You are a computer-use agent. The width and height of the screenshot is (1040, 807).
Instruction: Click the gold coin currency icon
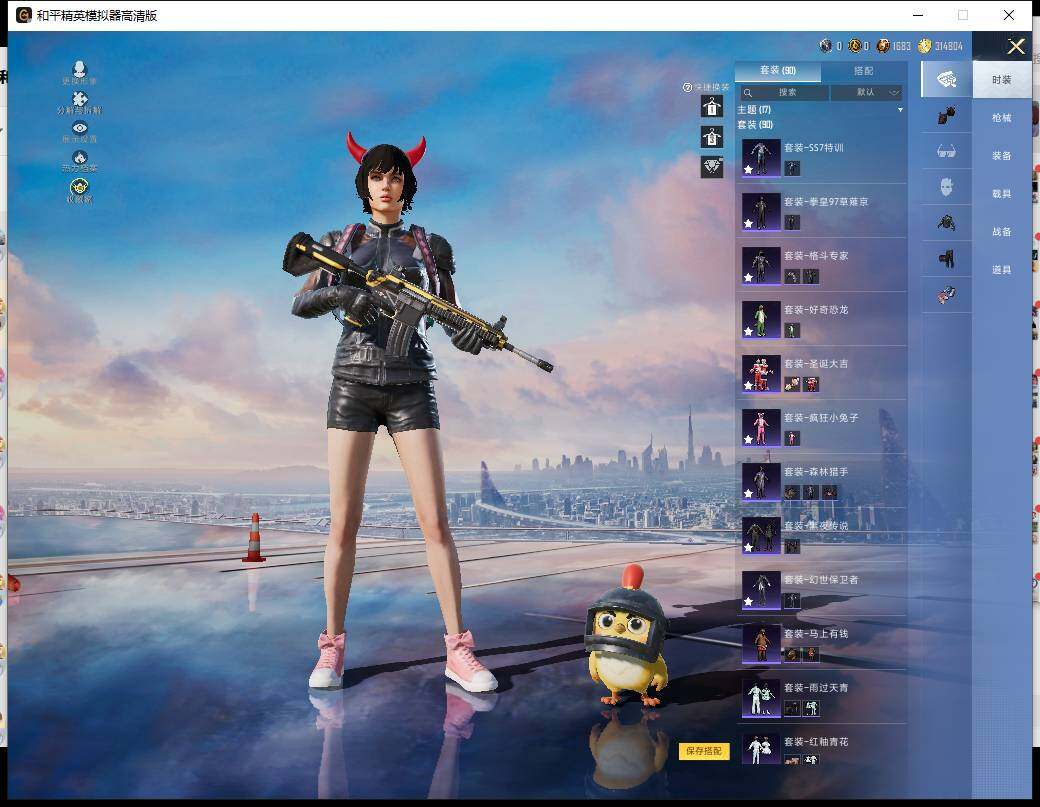point(925,46)
